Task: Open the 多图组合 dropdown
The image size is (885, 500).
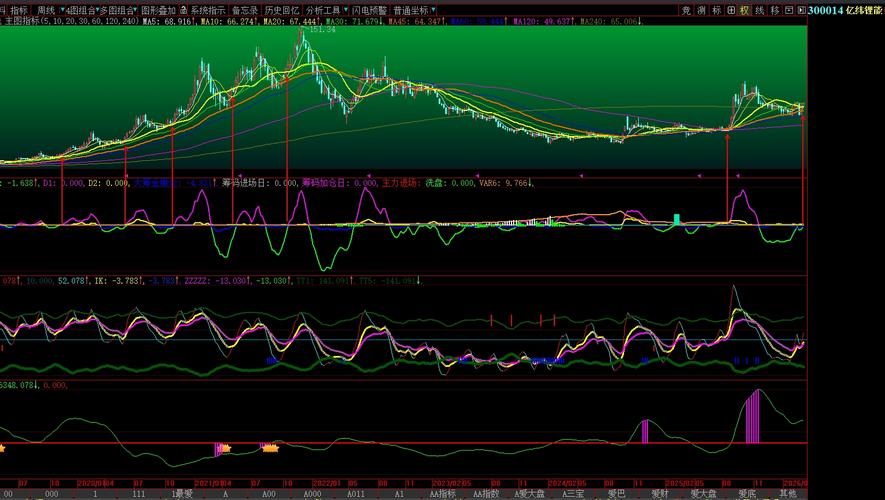Action: click(119, 10)
